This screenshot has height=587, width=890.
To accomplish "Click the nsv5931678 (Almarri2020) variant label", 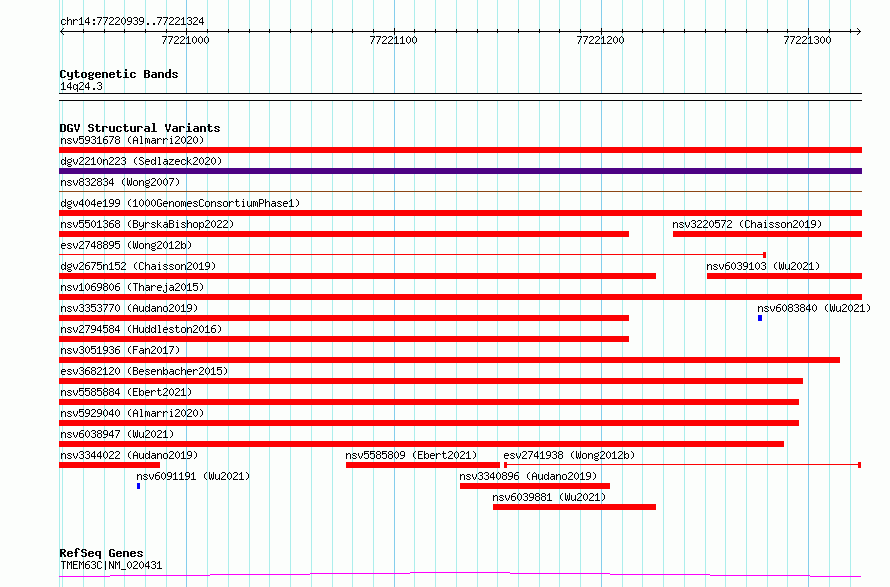I will tap(132, 140).
